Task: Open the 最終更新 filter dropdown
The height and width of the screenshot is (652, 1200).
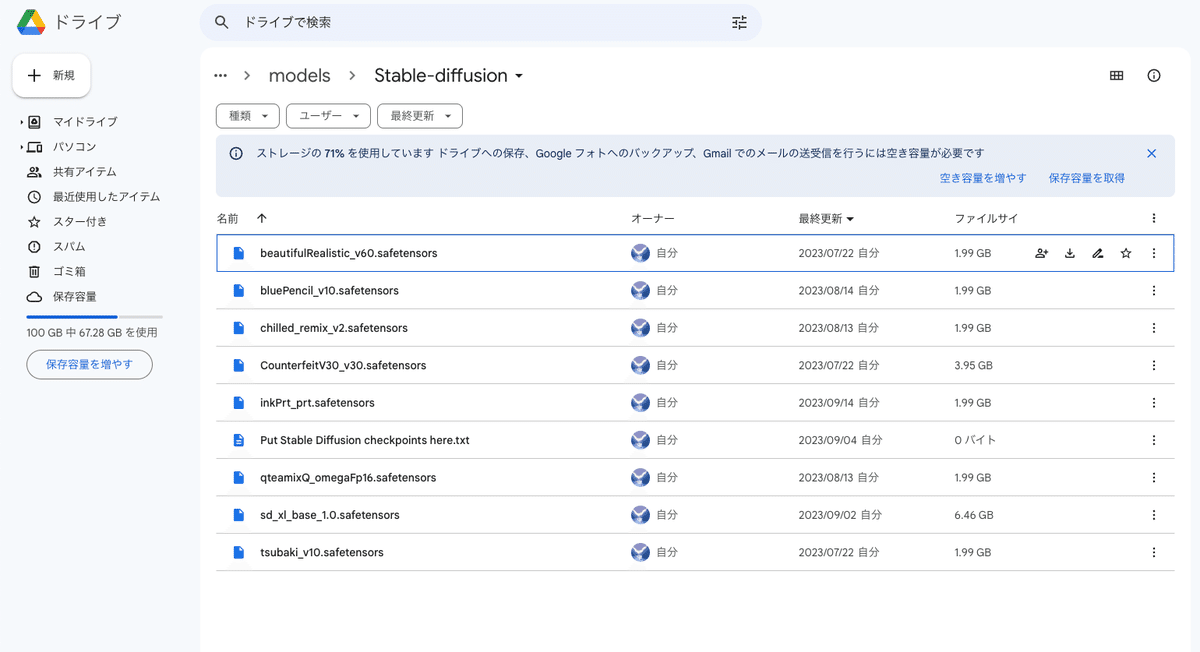Action: (420, 116)
